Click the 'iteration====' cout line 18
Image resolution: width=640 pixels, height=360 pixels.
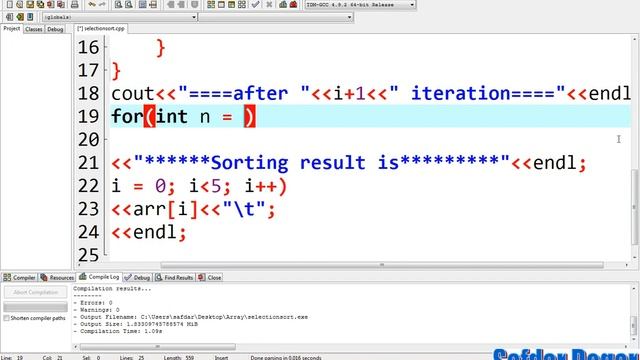tap(371, 93)
